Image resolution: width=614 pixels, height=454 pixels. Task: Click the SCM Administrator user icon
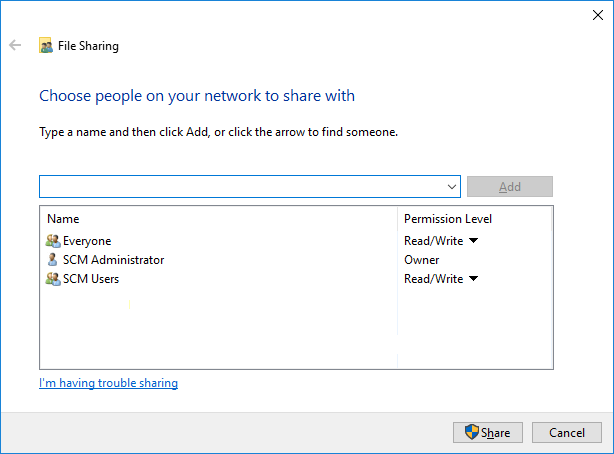pyautogui.click(x=53, y=260)
